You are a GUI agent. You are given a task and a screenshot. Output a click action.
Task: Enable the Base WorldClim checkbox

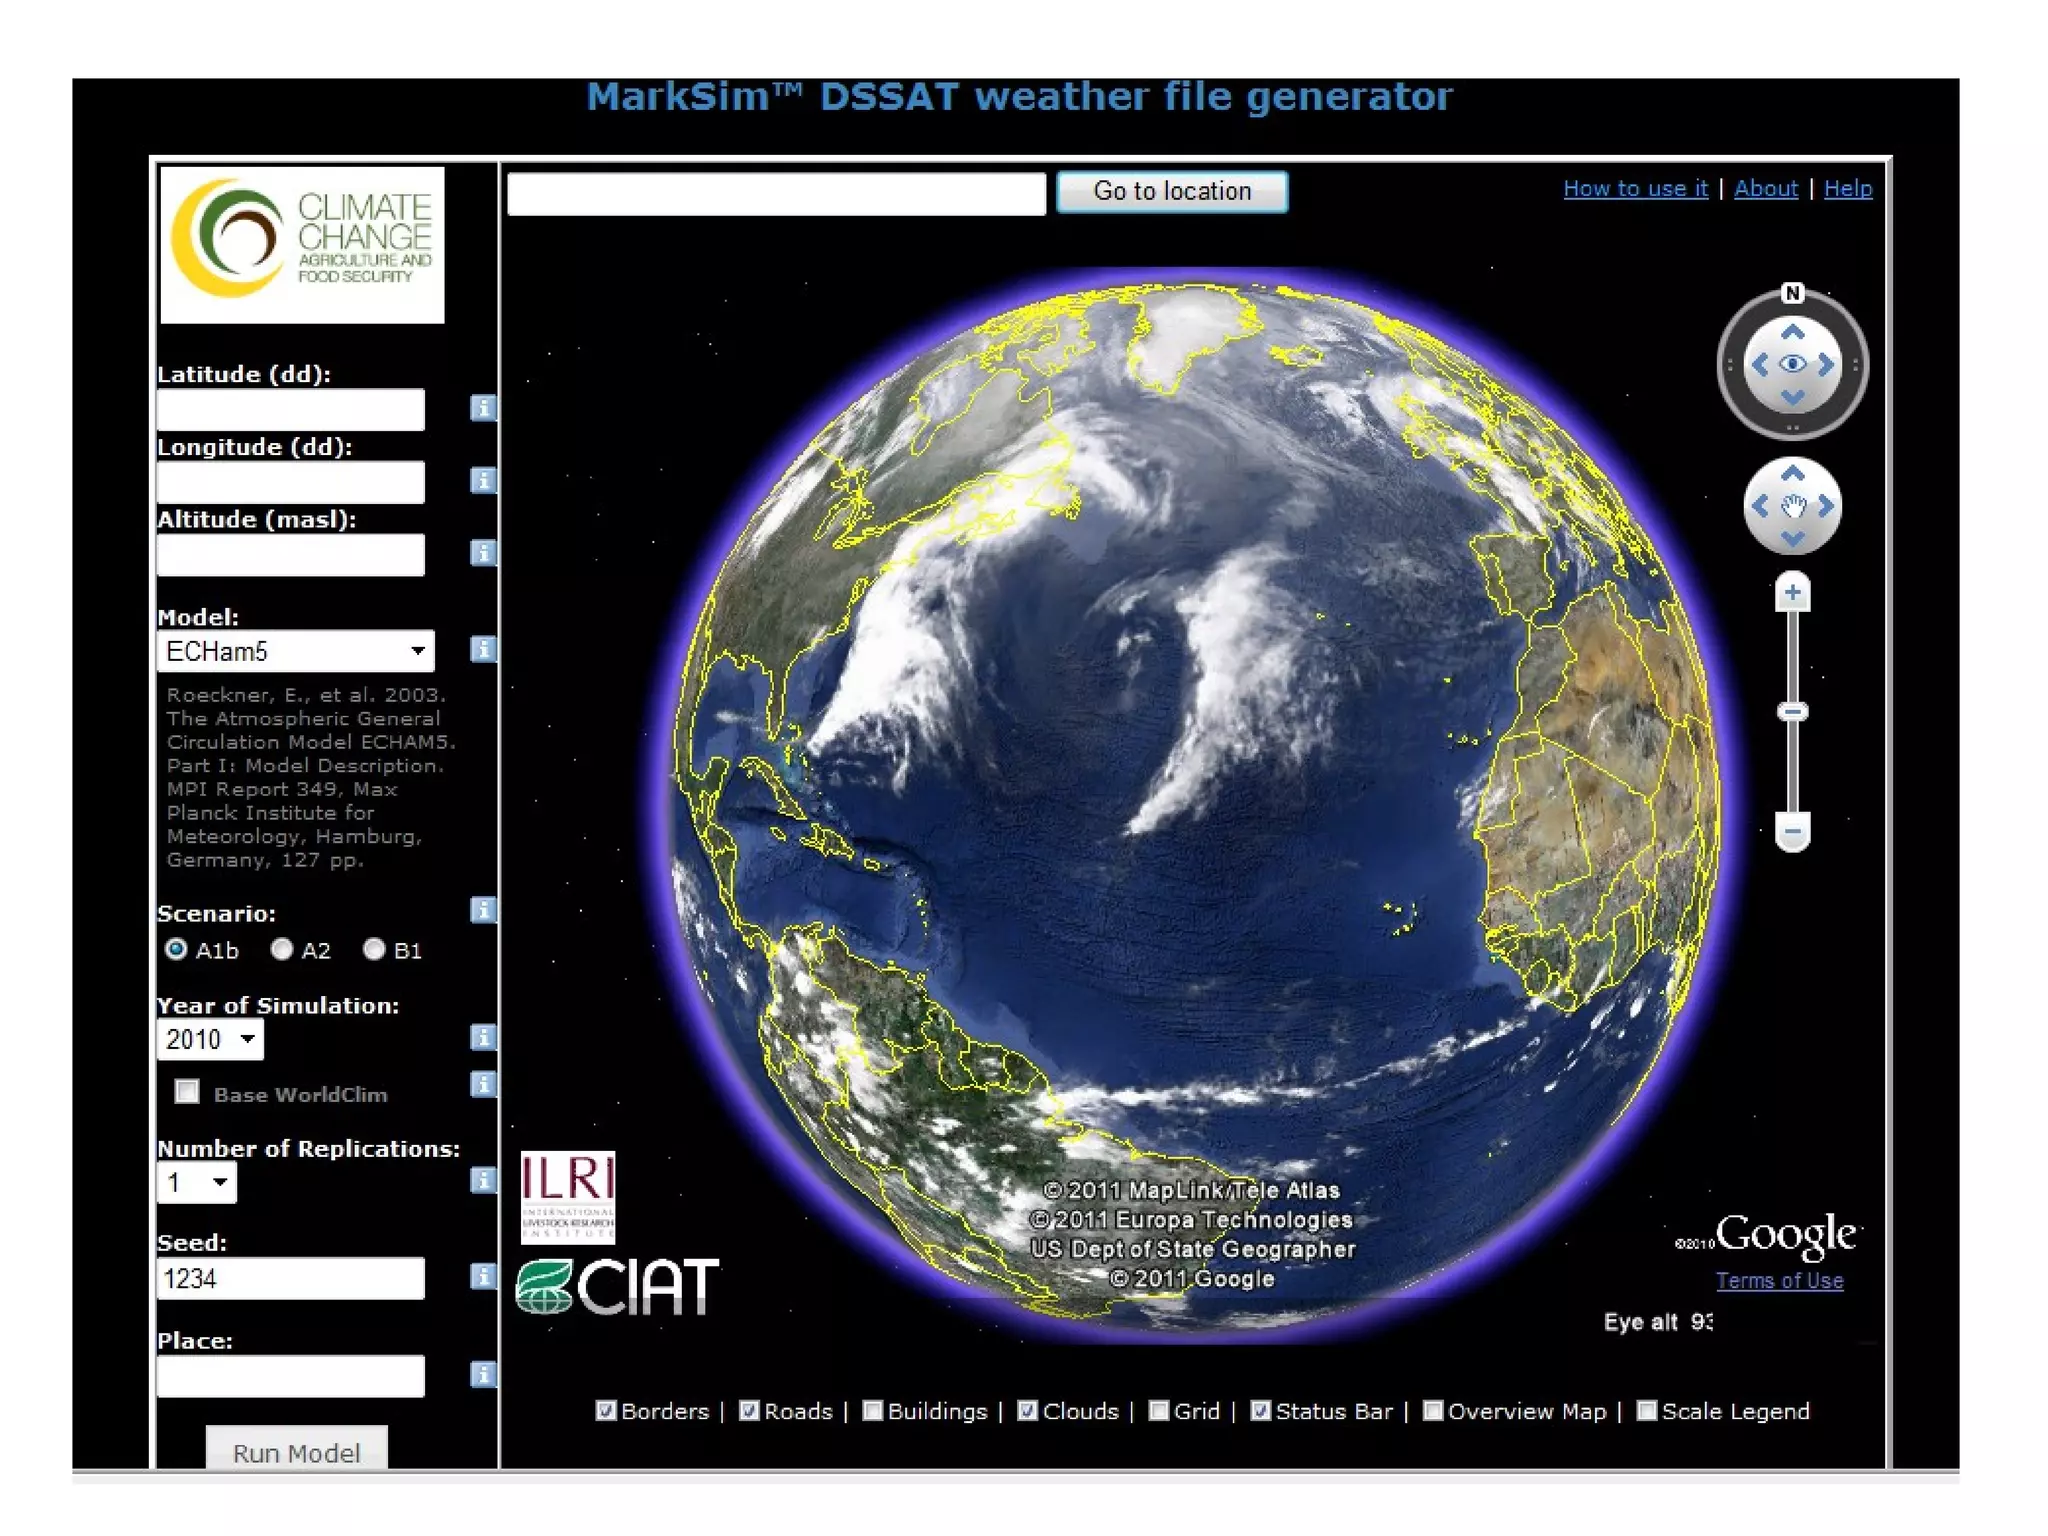coord(187,1091)
